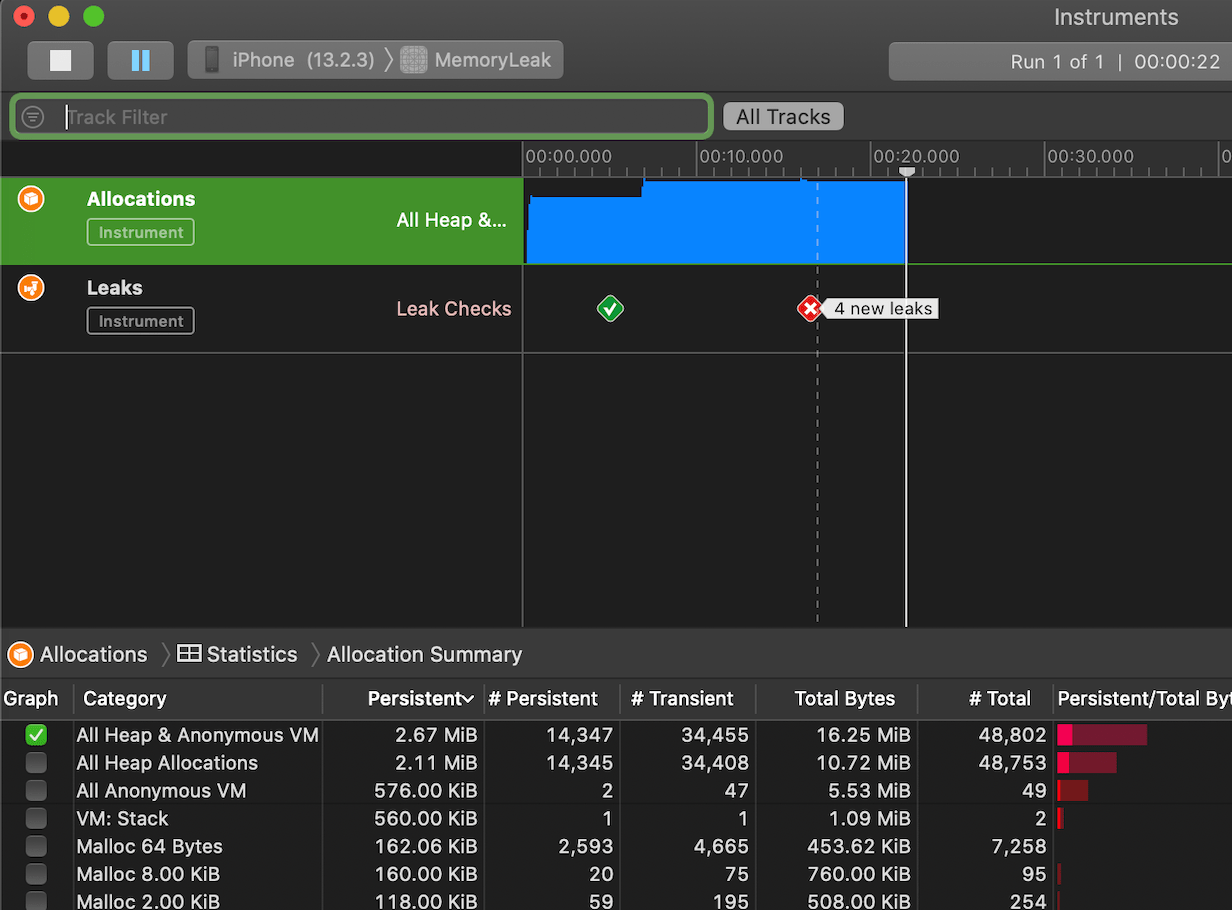Click the Statistics grid icon
Viewport: 1232px width, 910px height.
point(189,654)
